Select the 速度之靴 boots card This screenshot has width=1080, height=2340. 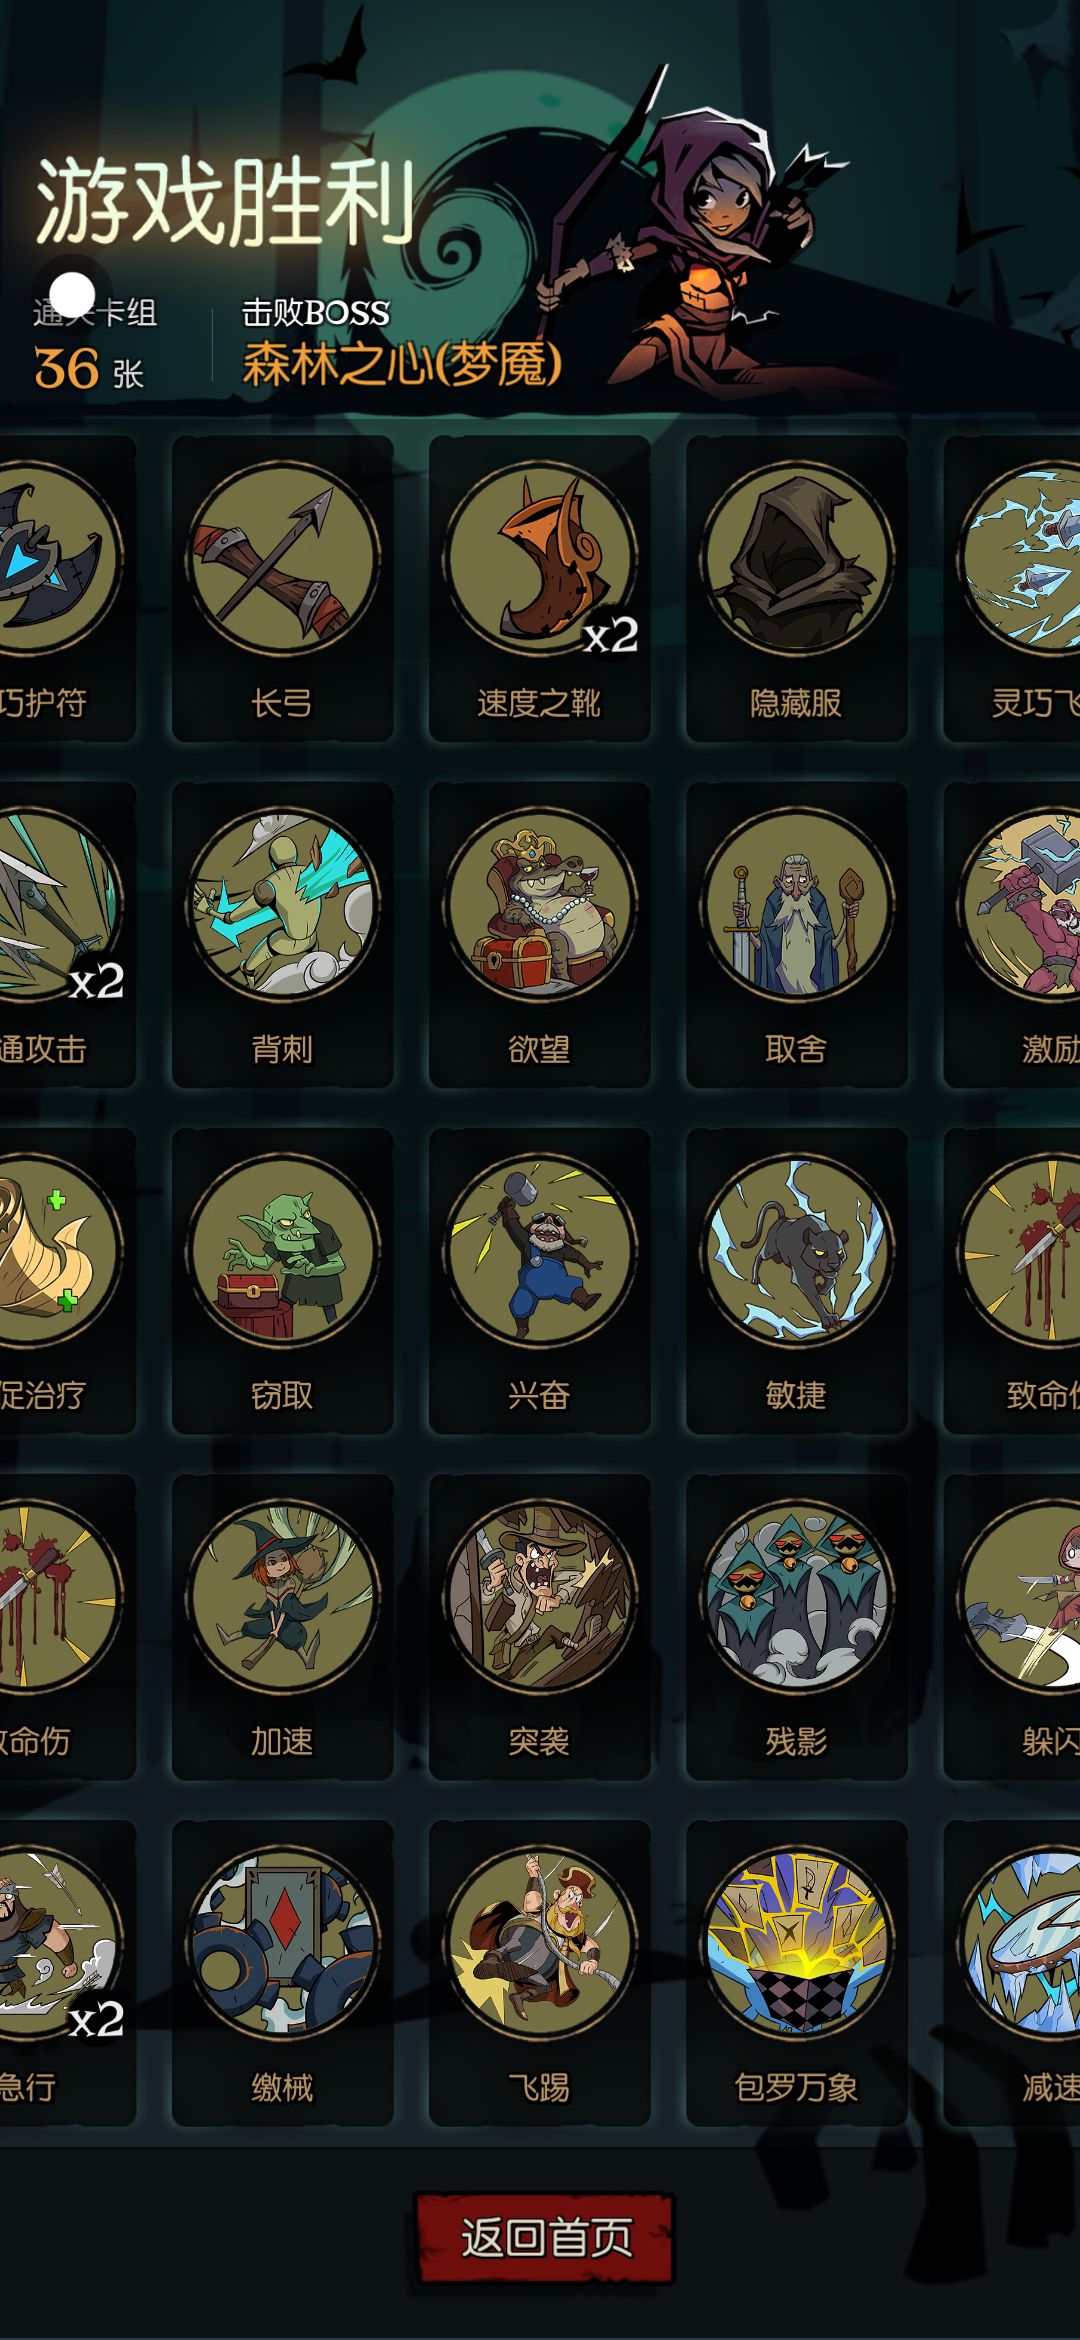pyautogui.click(x=540, y=588)
